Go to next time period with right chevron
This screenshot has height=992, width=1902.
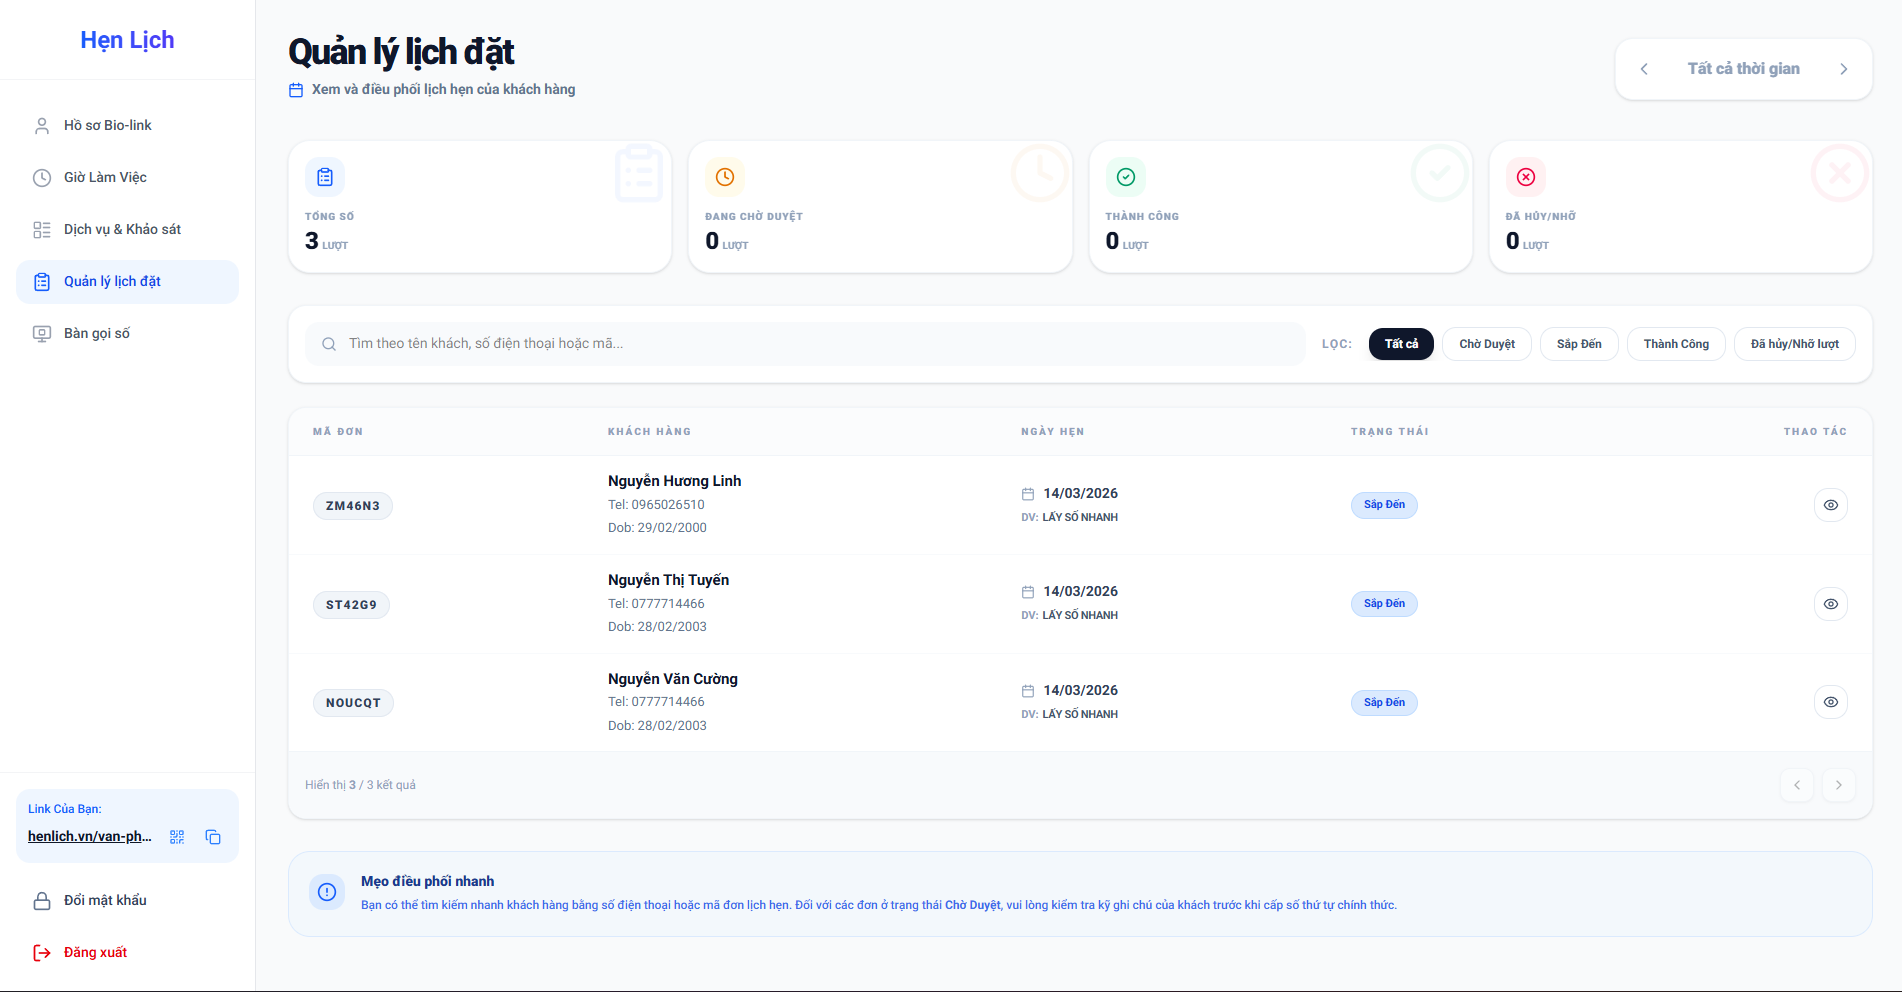click(1843, 69)
